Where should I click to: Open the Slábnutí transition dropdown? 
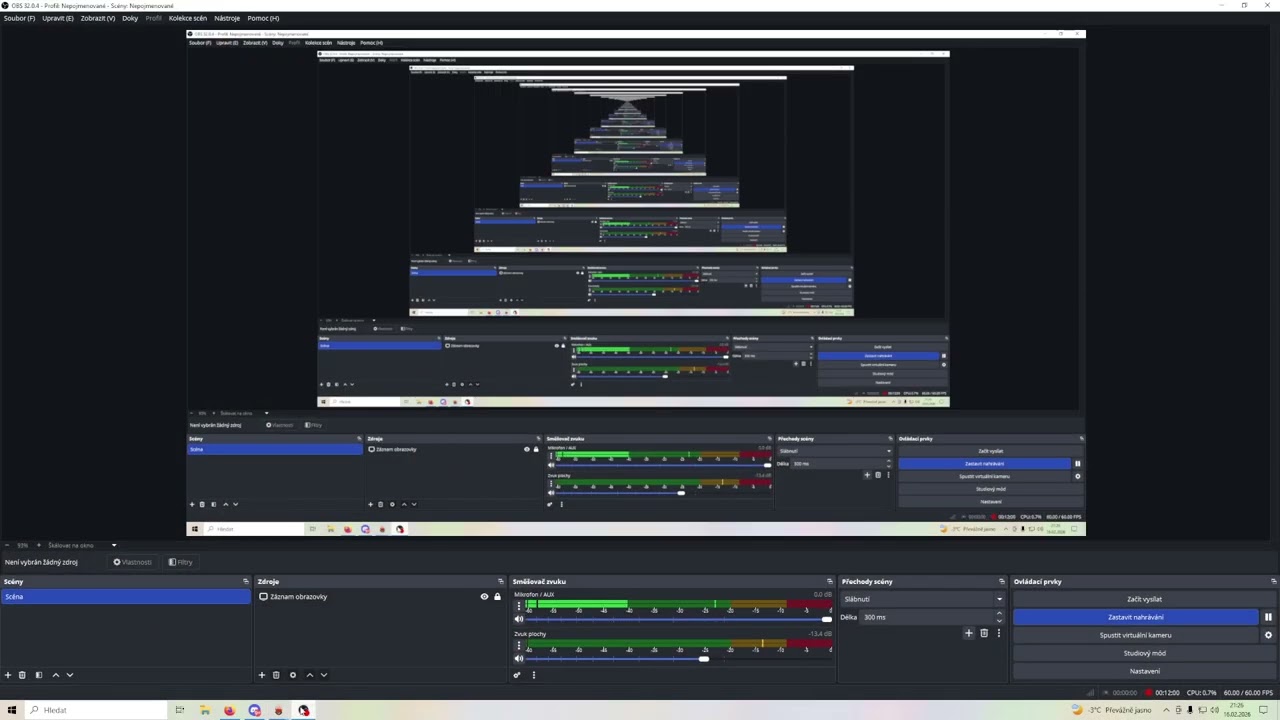click(x=922, y=599)
